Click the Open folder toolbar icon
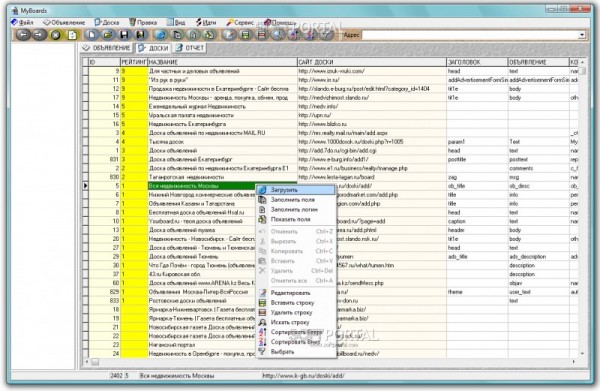 click(x=108, y=35)
